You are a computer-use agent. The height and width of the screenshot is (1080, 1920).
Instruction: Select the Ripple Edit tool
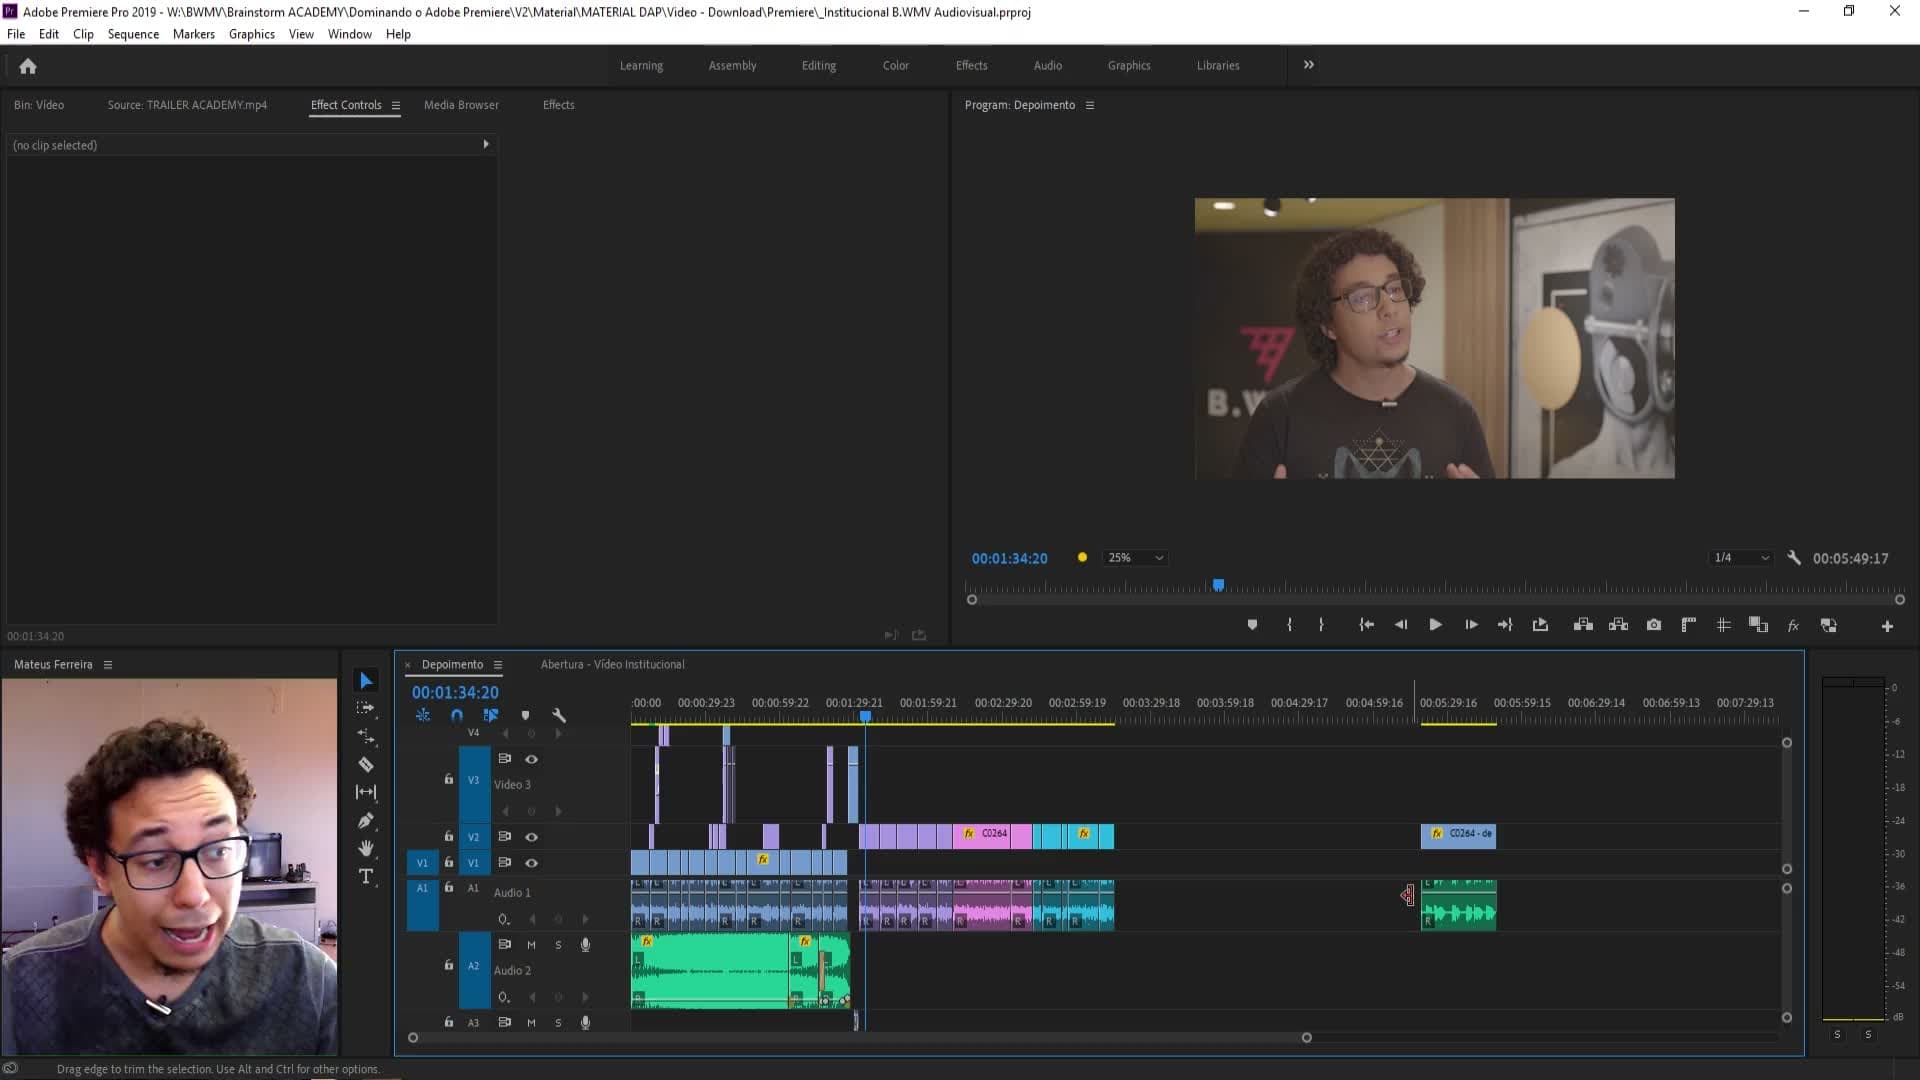click(366, 736)
